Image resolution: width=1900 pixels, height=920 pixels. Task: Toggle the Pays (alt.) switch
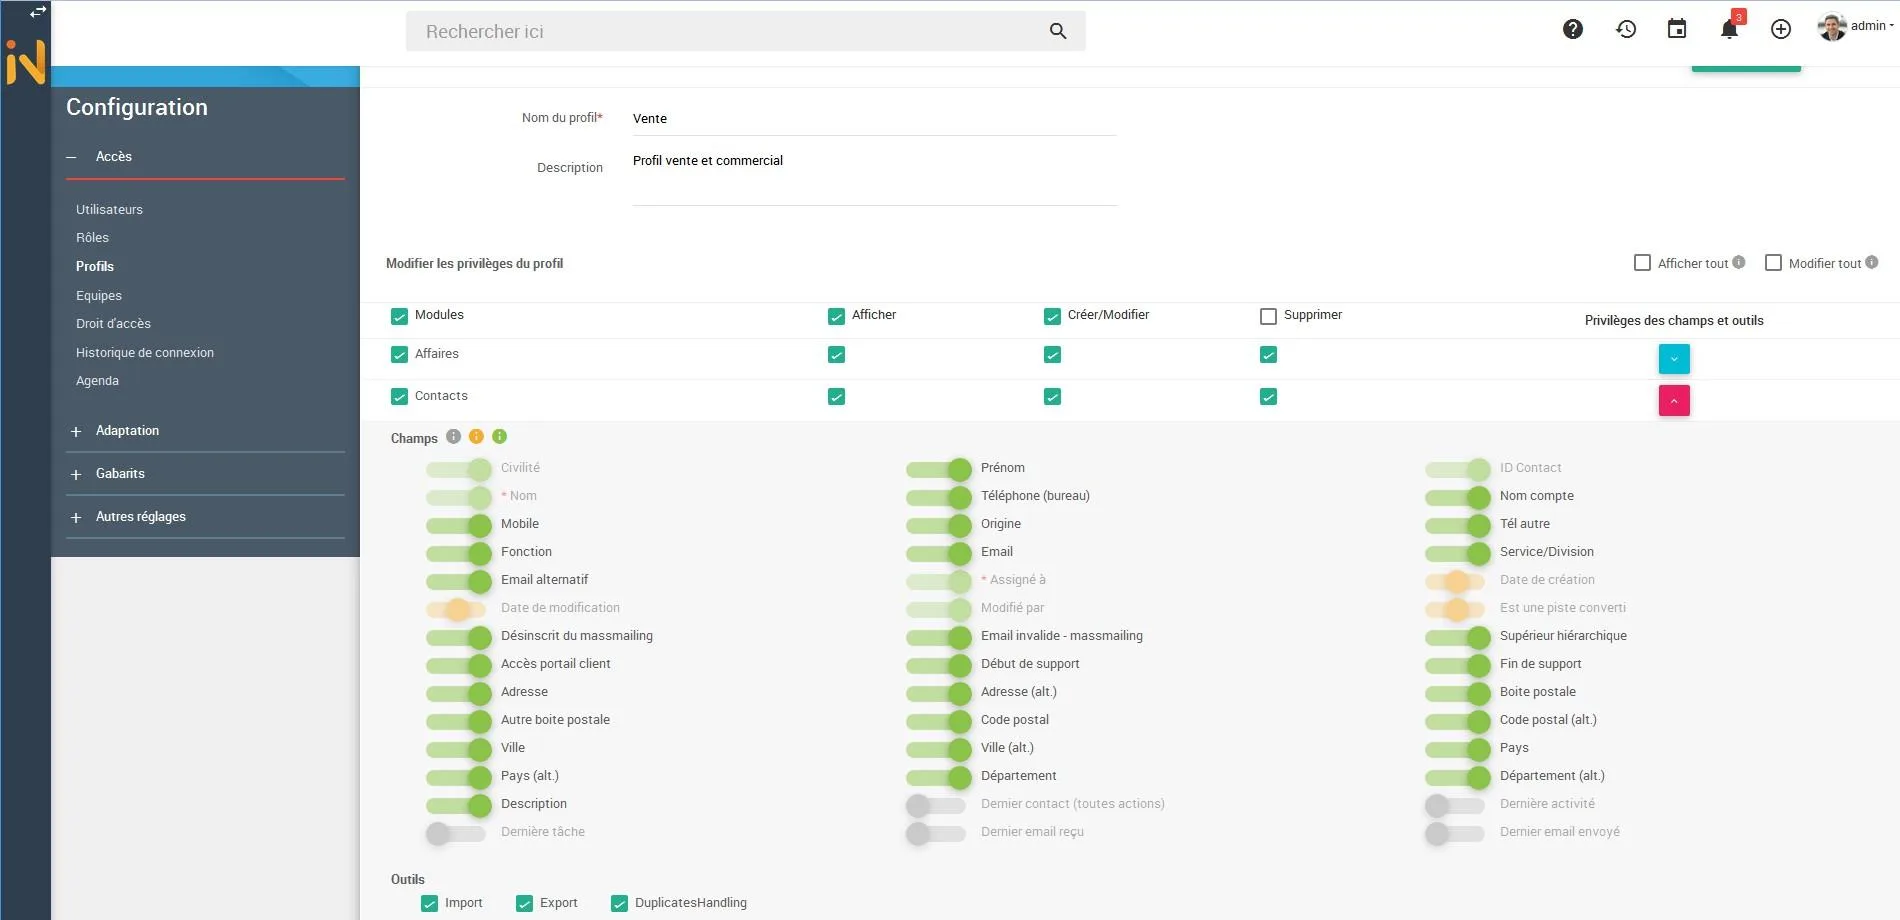tap(458, 777)
